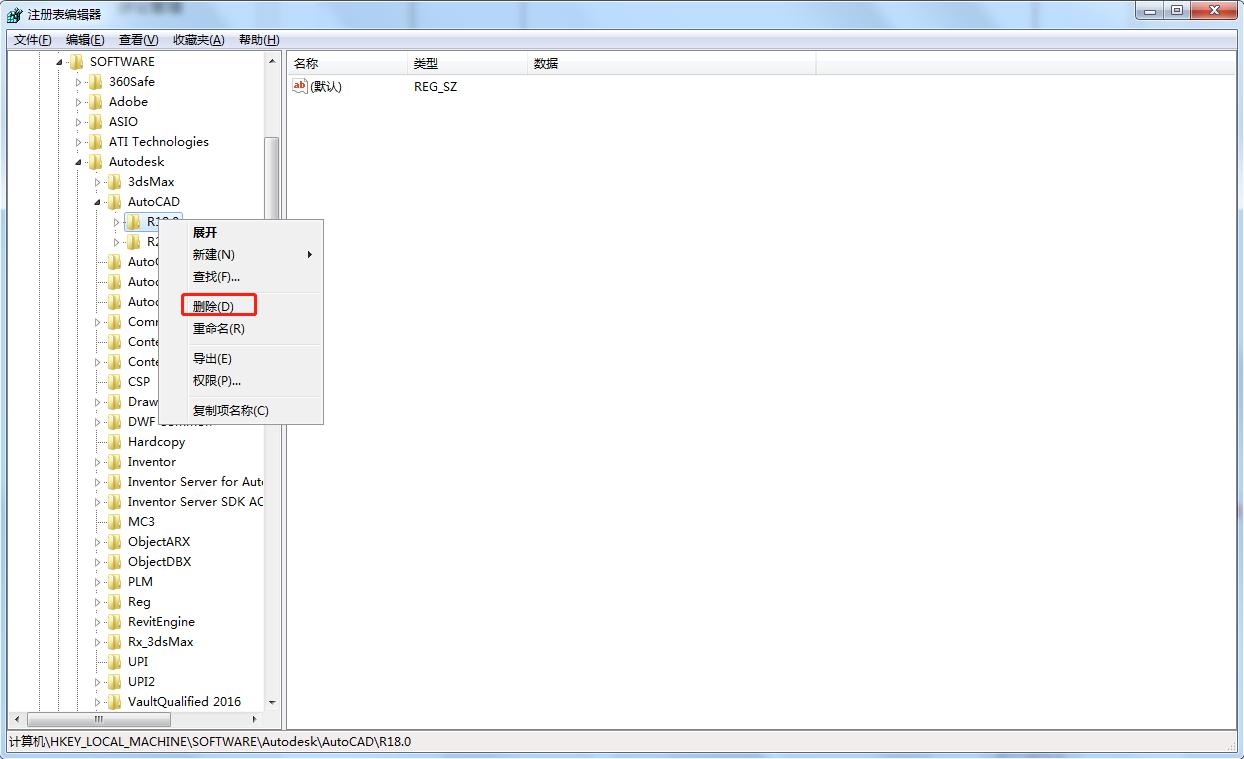The image size is (1244, 759).
Task: Click the Inventor folder icon
Action: [x=115, y=462]
